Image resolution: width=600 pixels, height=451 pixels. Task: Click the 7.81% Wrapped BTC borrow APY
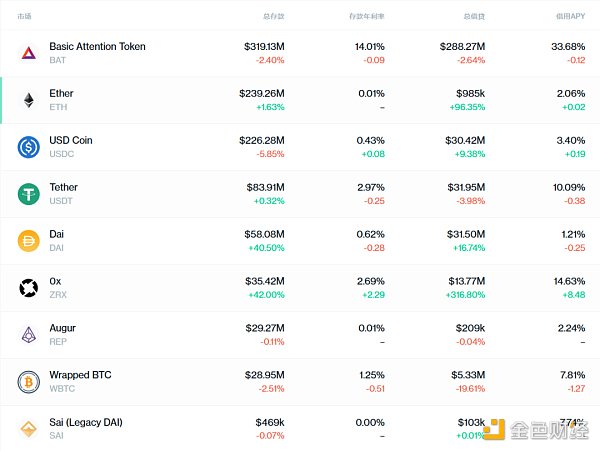[572, 375]
